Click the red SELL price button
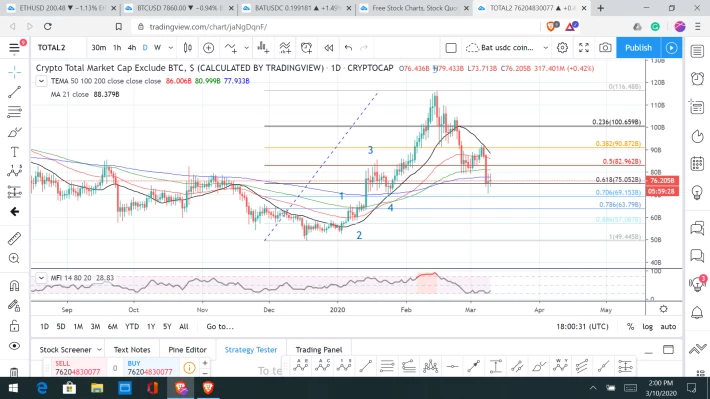710x399 pixels. click(77, 368)
